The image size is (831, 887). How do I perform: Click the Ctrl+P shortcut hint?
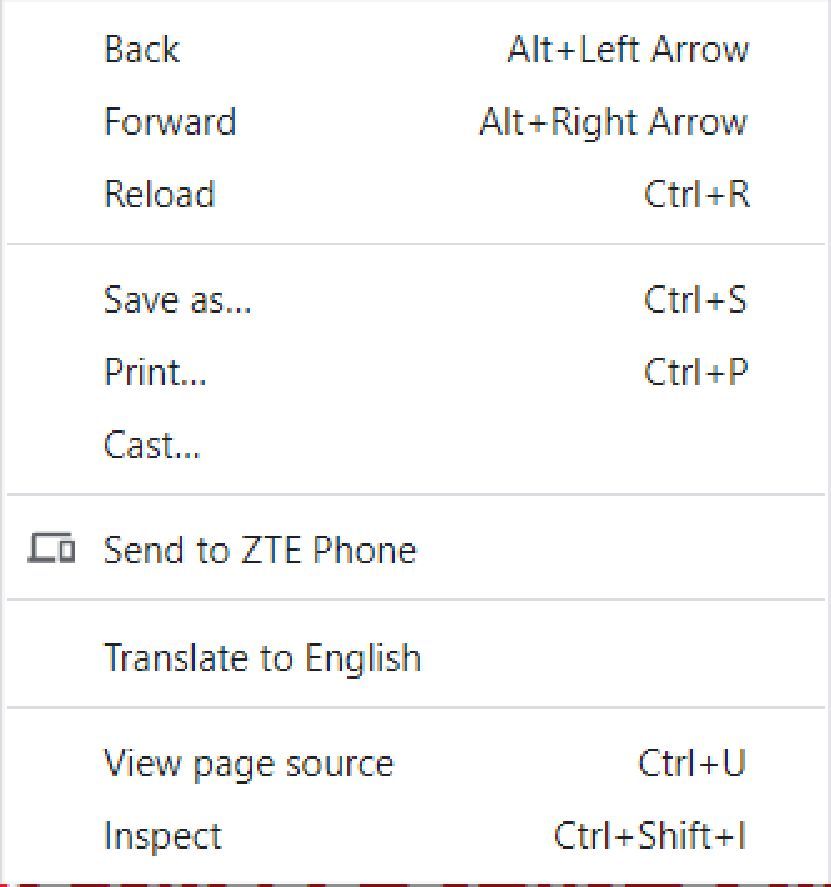click(x=696, y=372)
